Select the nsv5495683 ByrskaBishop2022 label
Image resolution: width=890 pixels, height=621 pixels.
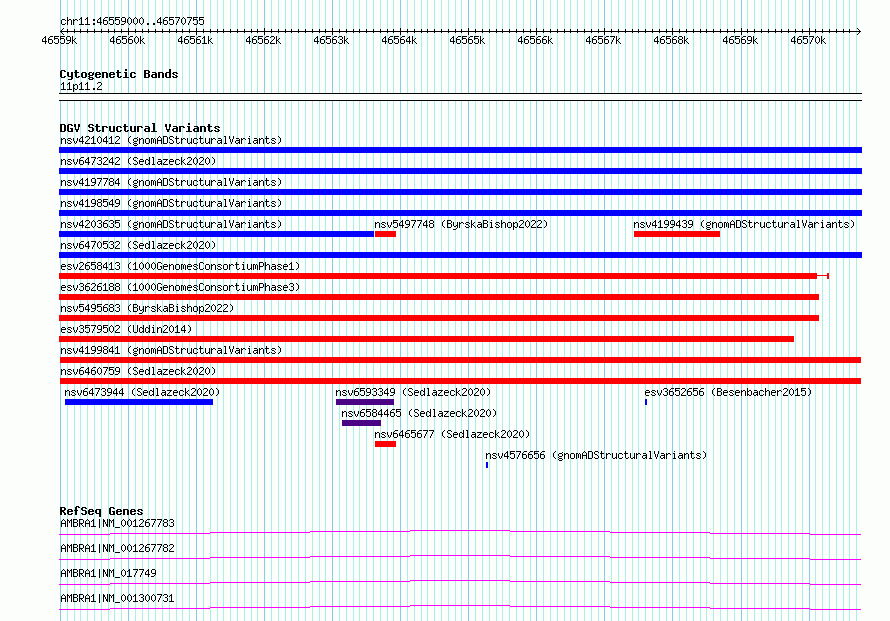[147, 308]
